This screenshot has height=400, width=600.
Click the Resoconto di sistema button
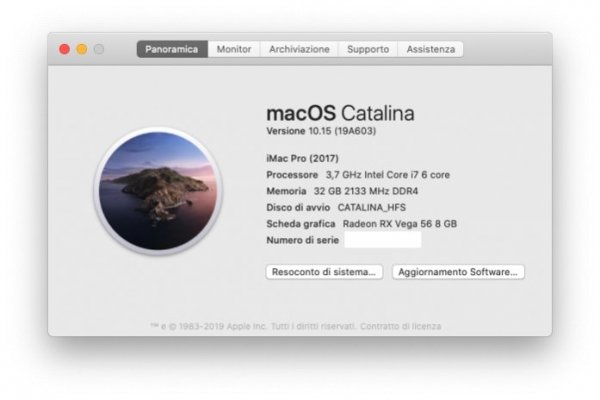click(x=324, y=272)
